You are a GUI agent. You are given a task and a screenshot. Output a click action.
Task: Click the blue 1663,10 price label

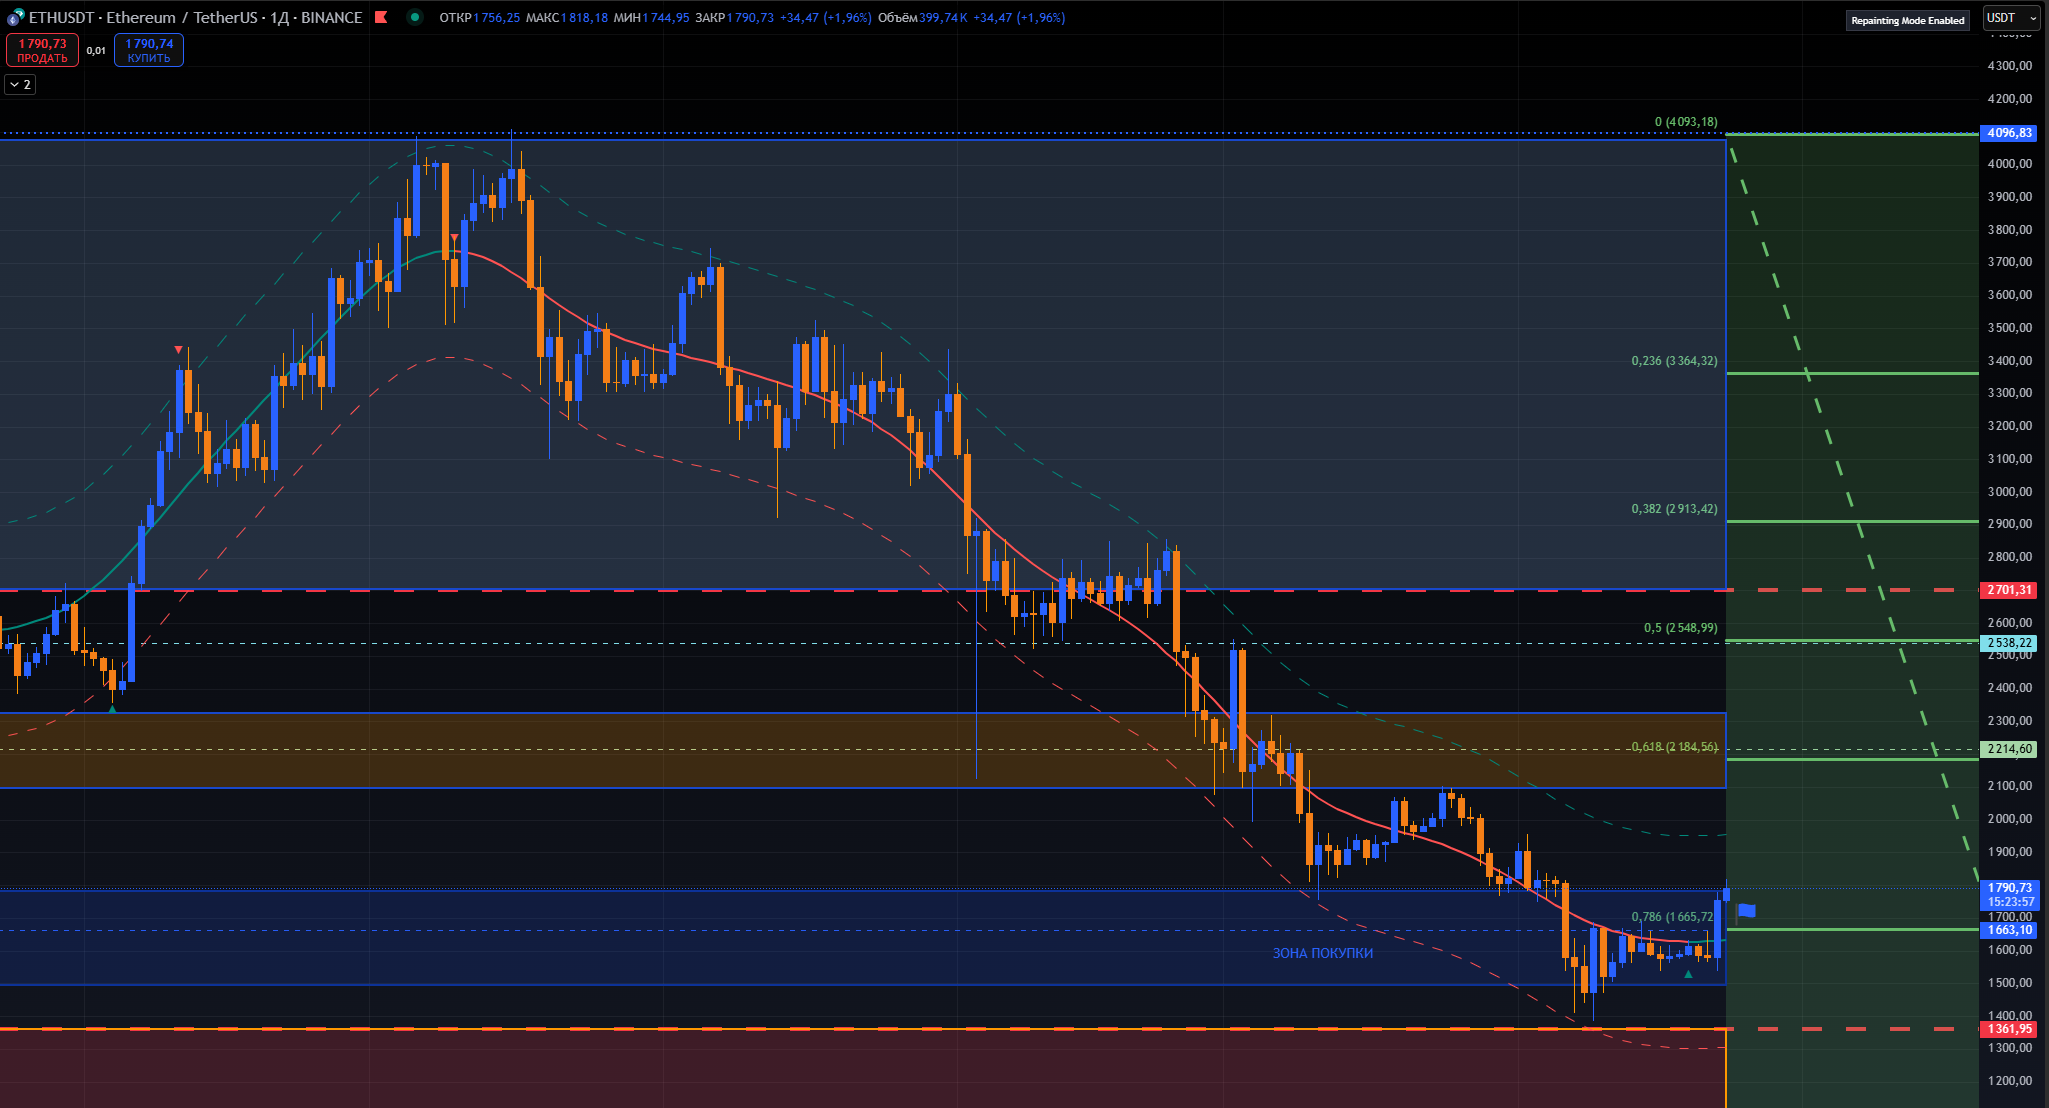tap(2009, 930)
